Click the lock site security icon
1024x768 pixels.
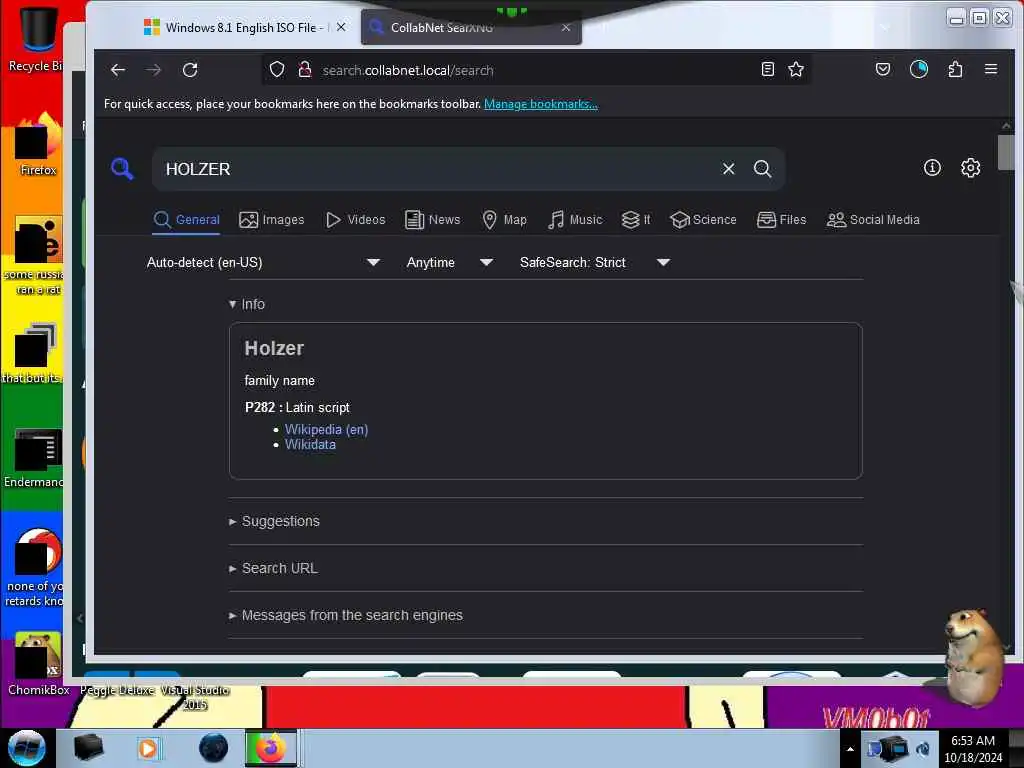[x=304, y=69]
